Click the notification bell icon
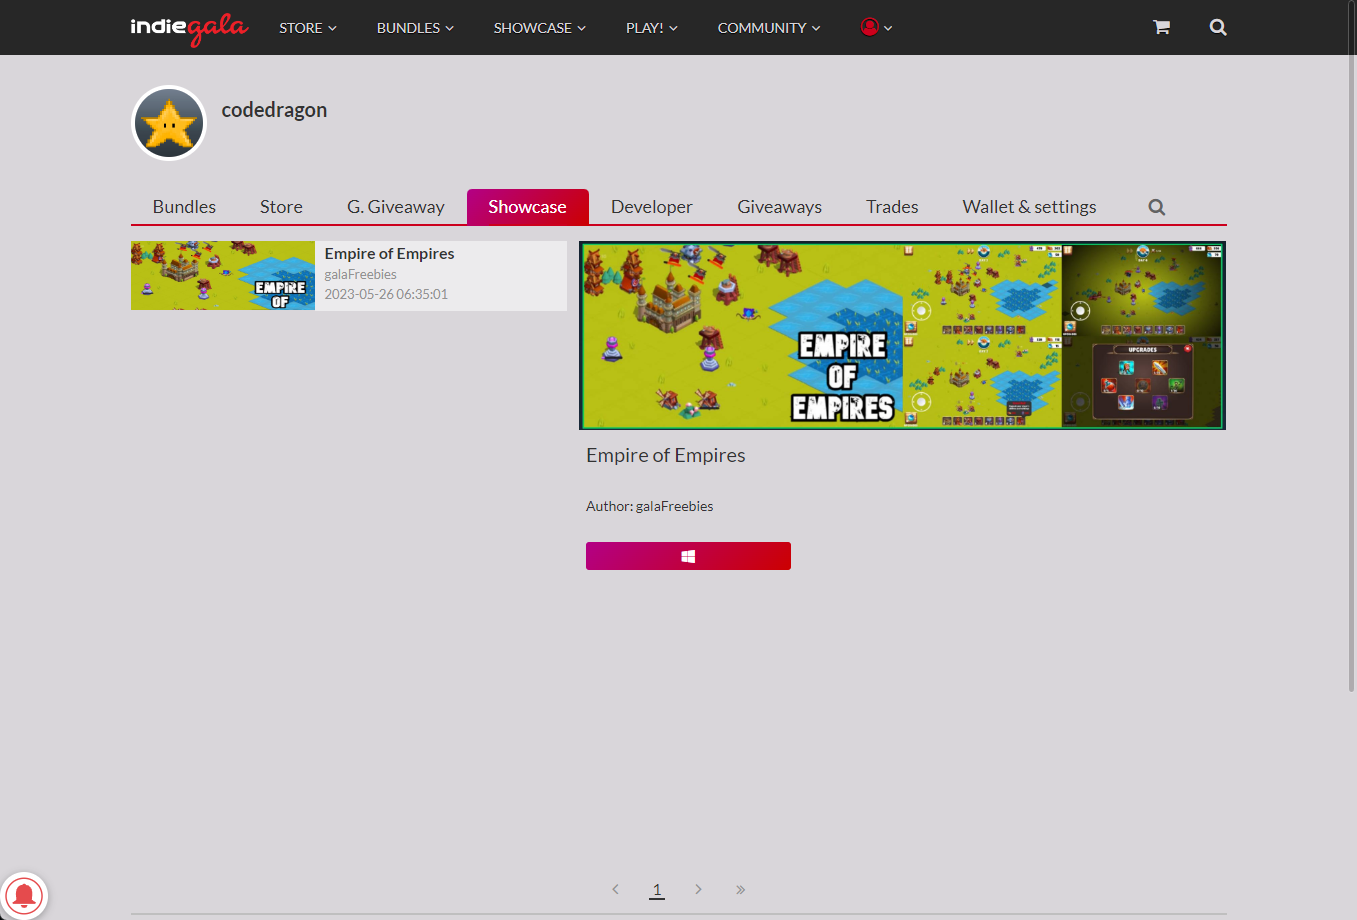Viewport: 1357px width, 920px height. 24,895
